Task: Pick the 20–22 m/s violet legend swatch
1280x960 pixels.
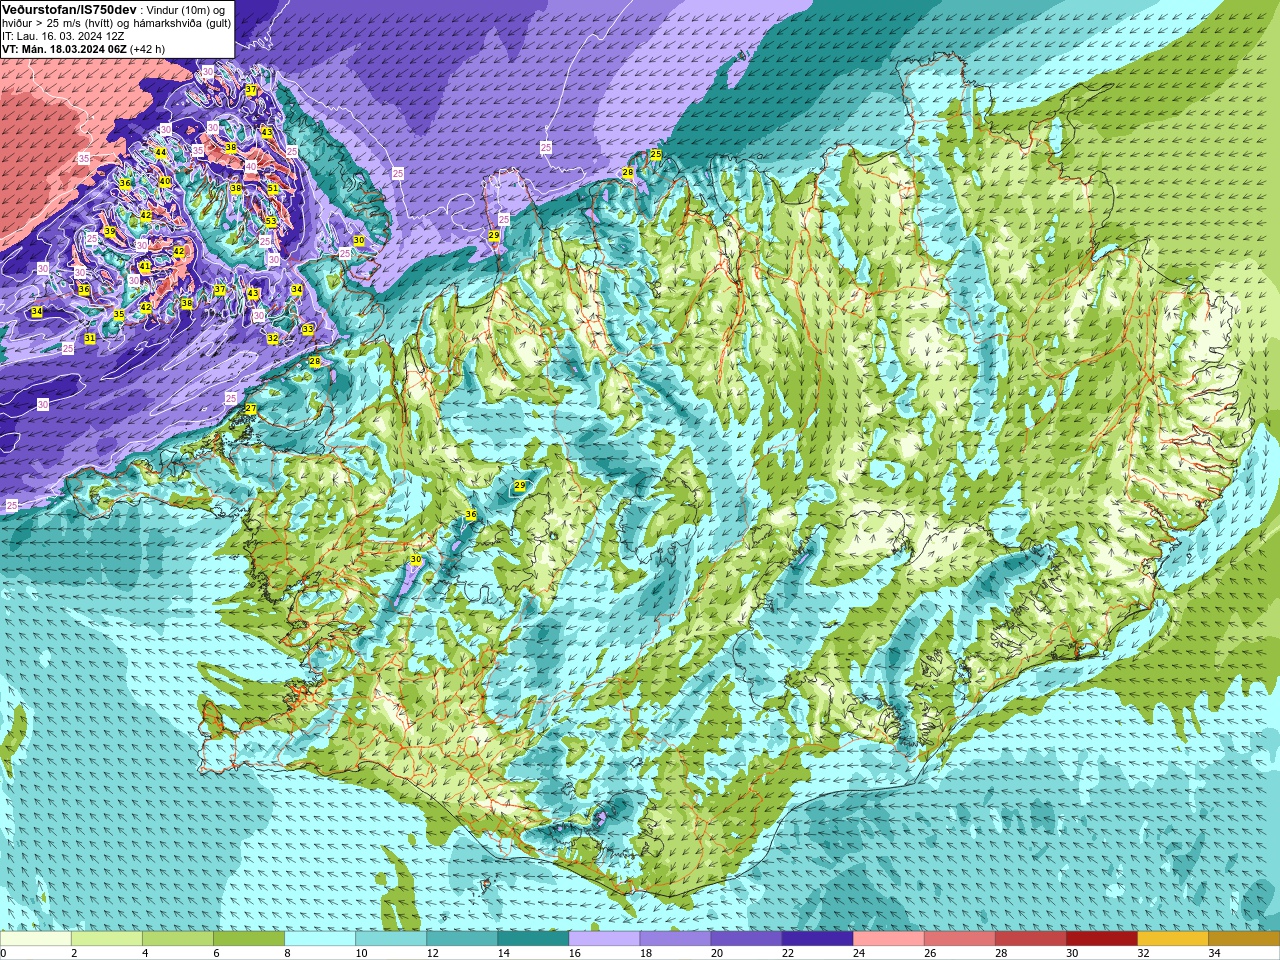Action: pos(746,939)
